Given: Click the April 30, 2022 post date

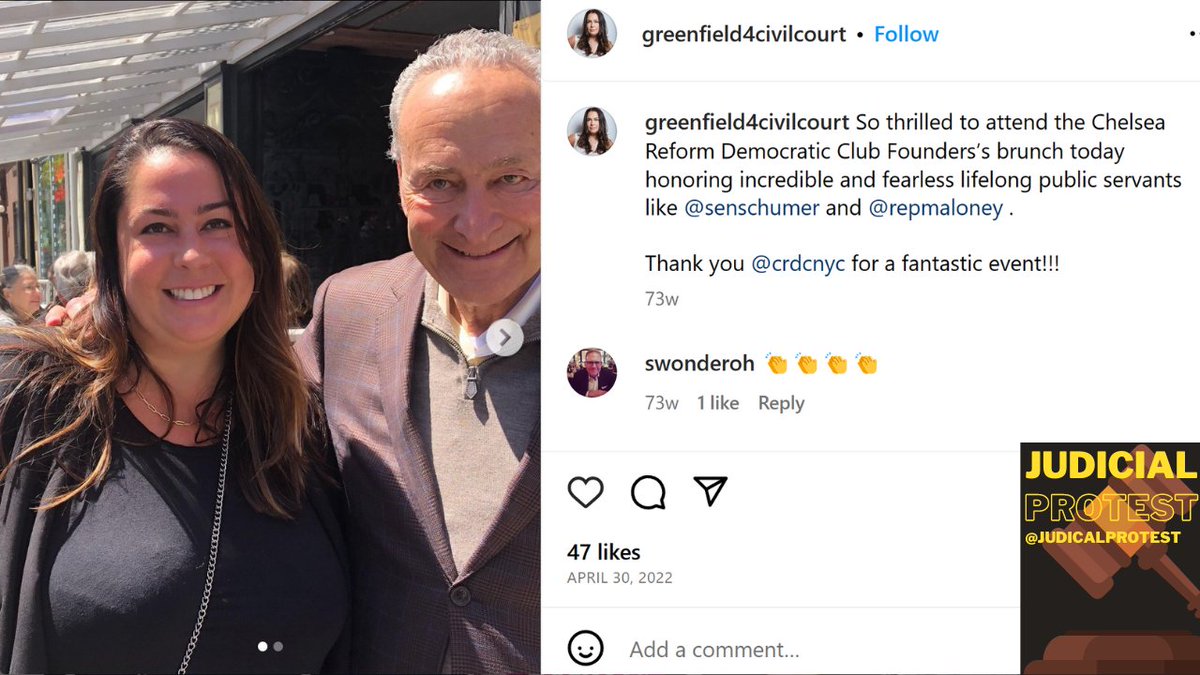Looking at the screenshot, I should (619, 578).
